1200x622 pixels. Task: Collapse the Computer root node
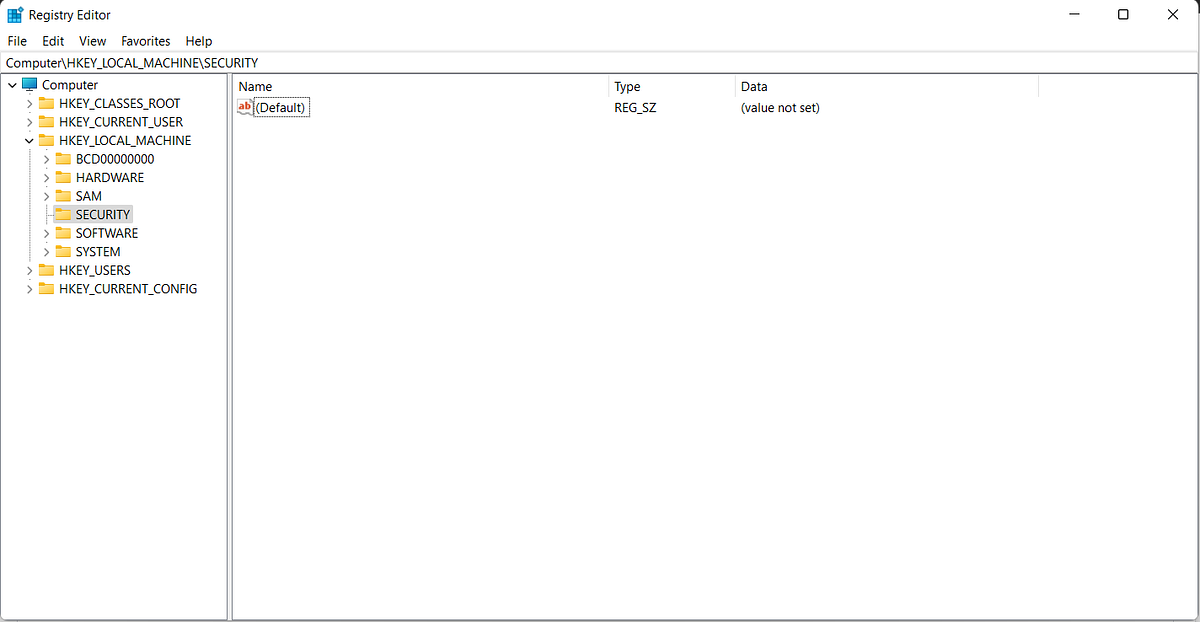tap(13, 85)
